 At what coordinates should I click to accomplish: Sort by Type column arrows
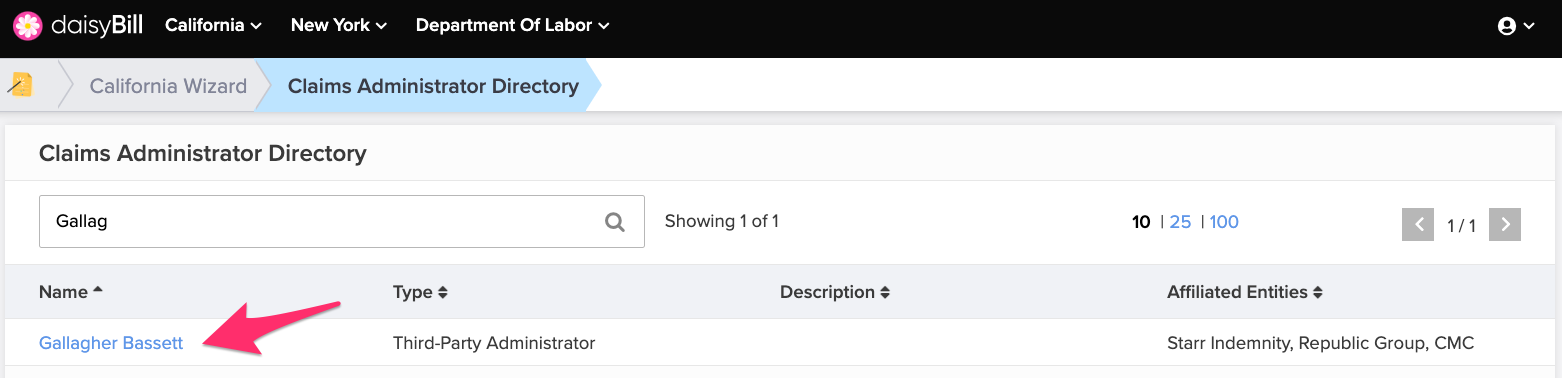443,293
